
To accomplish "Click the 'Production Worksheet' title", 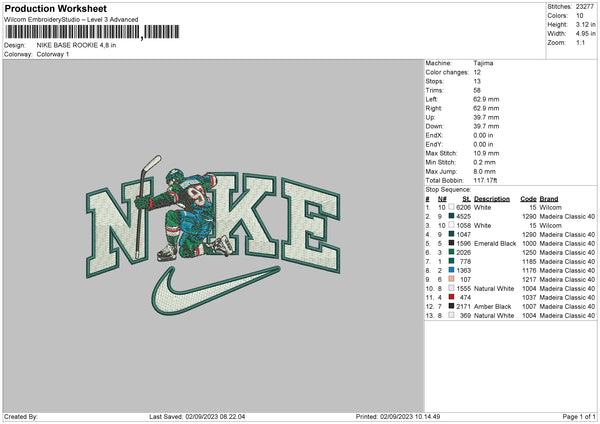I will (55, 8).
